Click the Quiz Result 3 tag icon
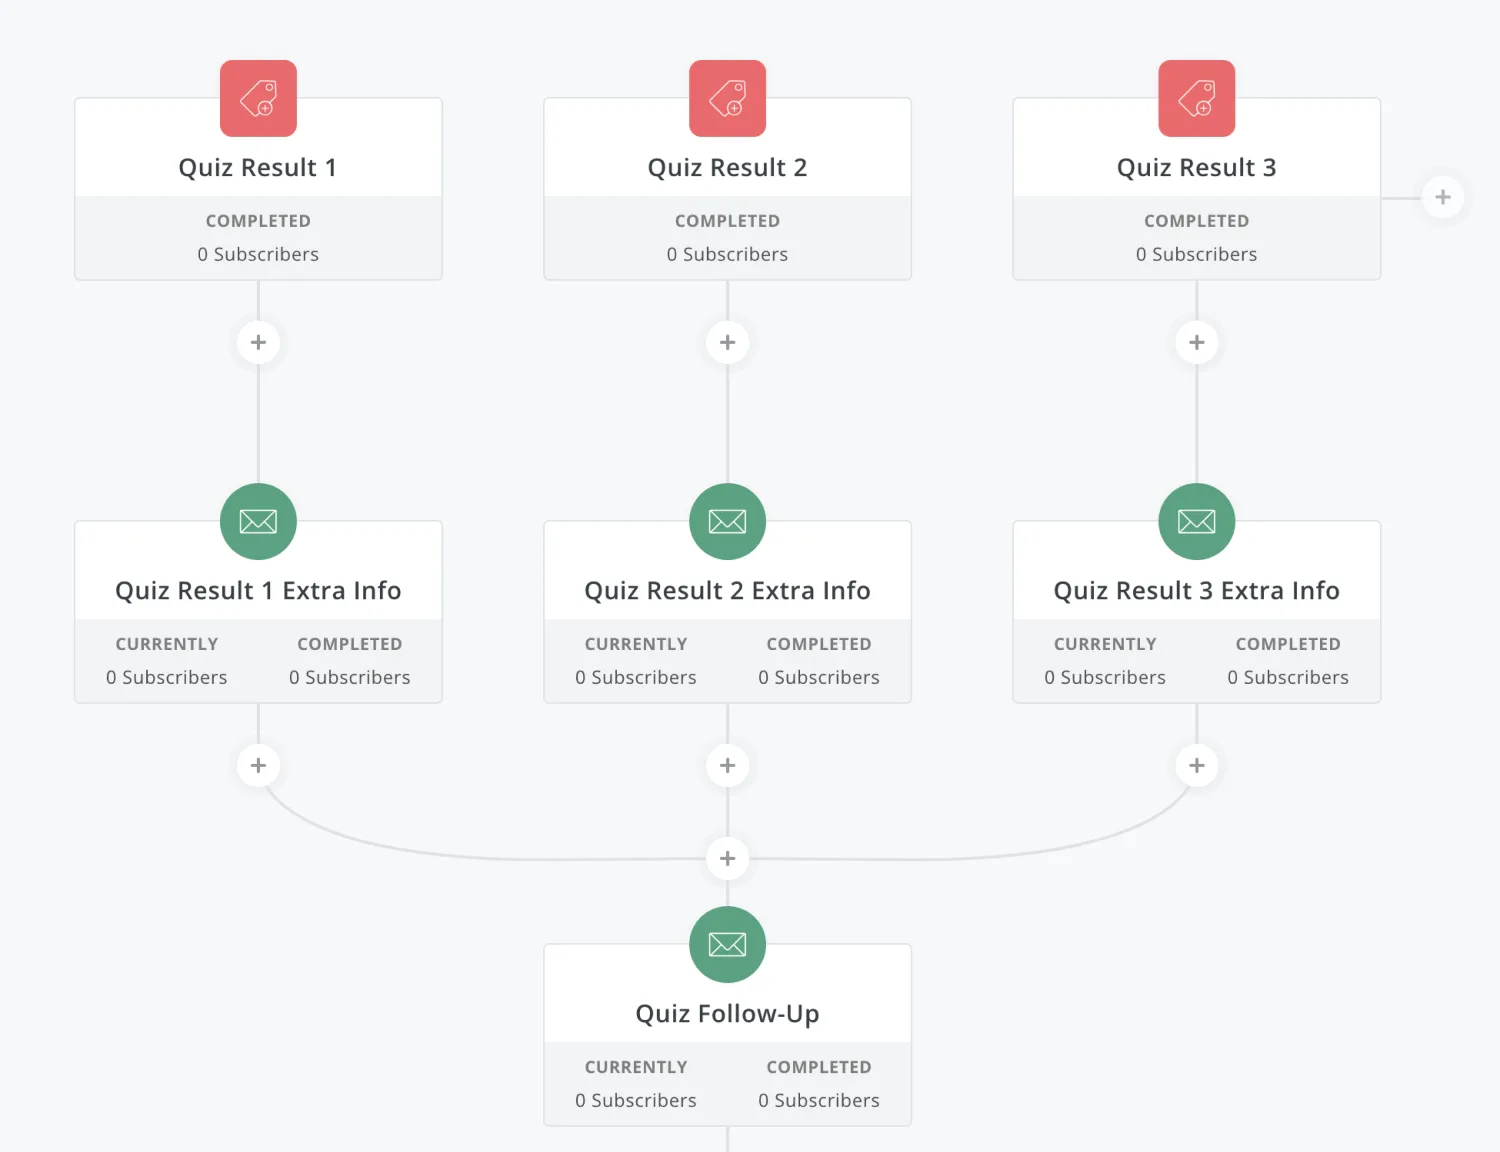 1196,98
